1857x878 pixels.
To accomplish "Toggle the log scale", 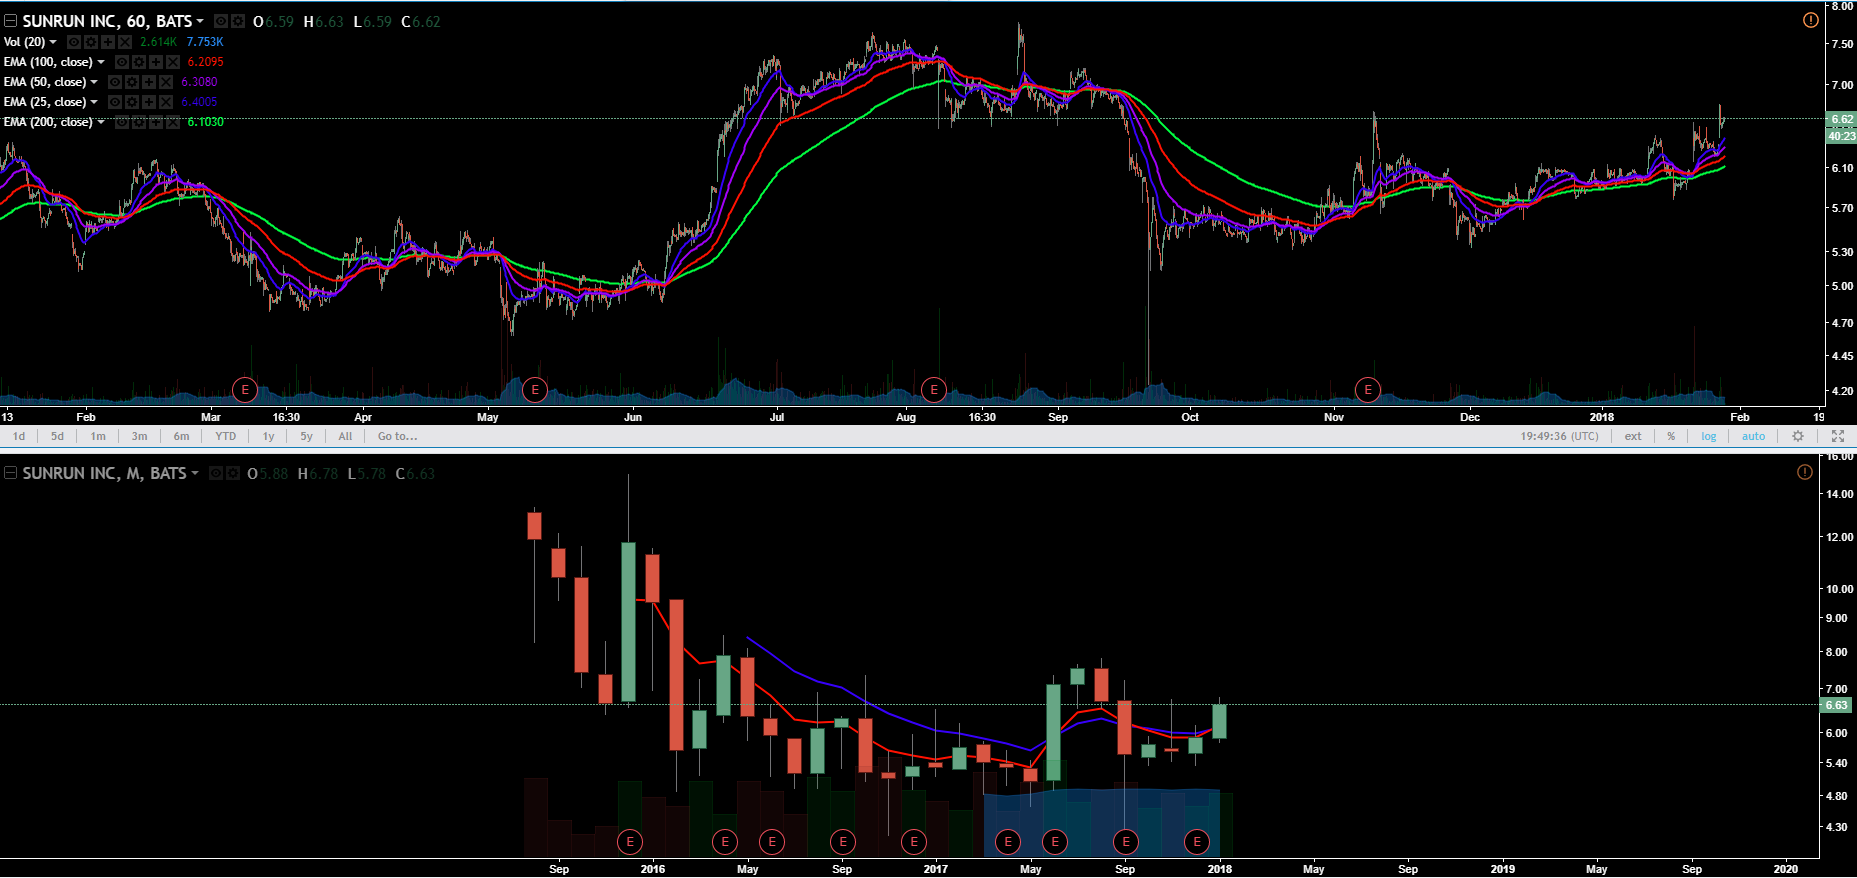I will tap(1709, 436).
